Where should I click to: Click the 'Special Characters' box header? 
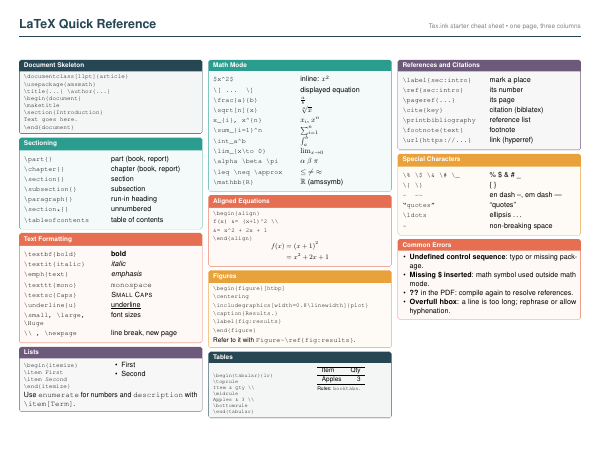click(x=489, y=159)
